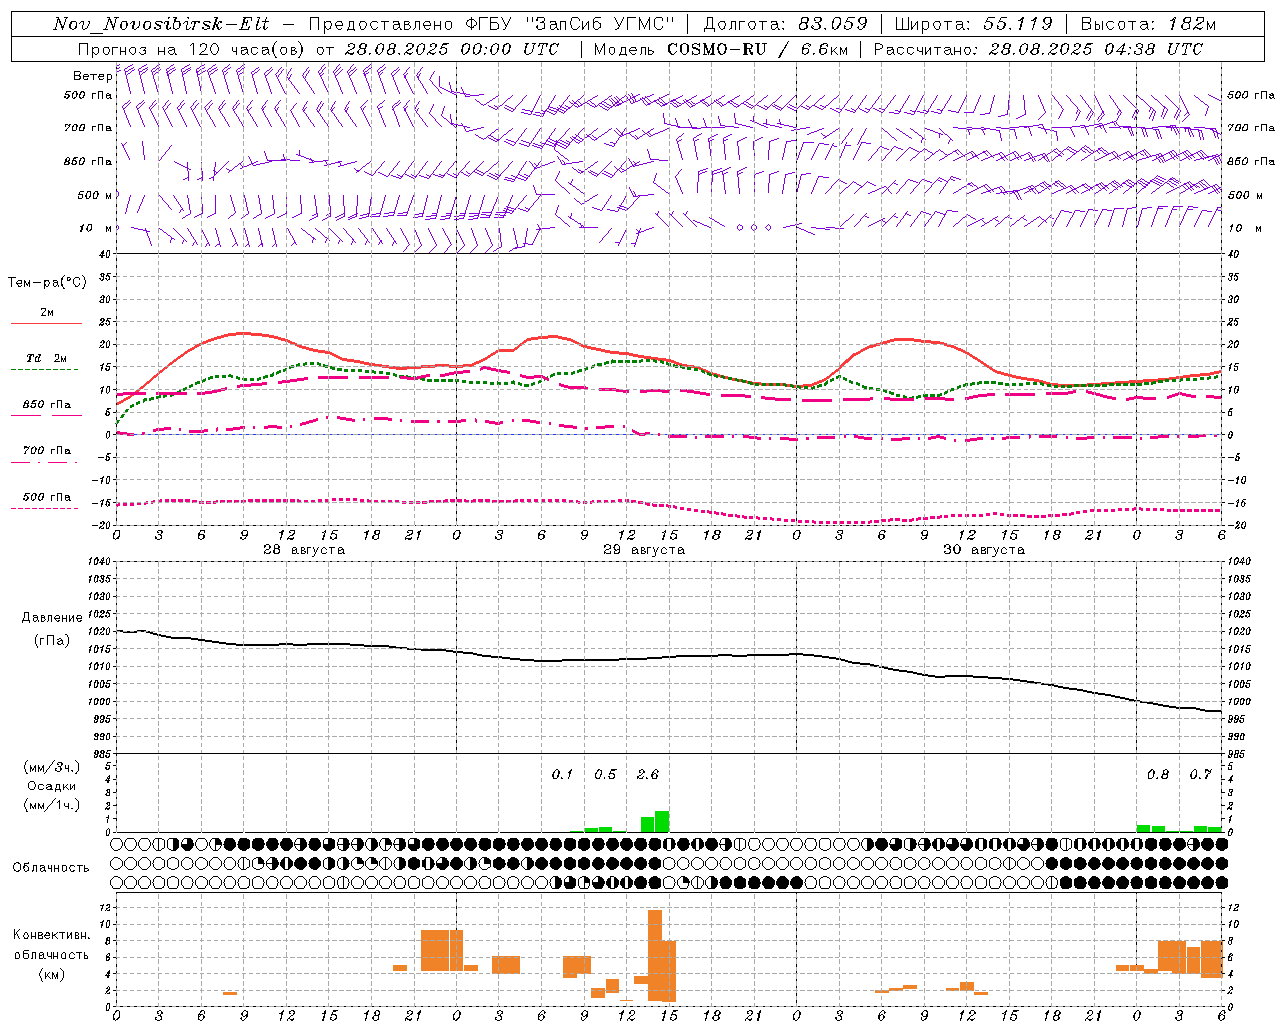1280x1024 pixels.
Task: Click the Облачность cloud cover label
Action: pos(51,868)
